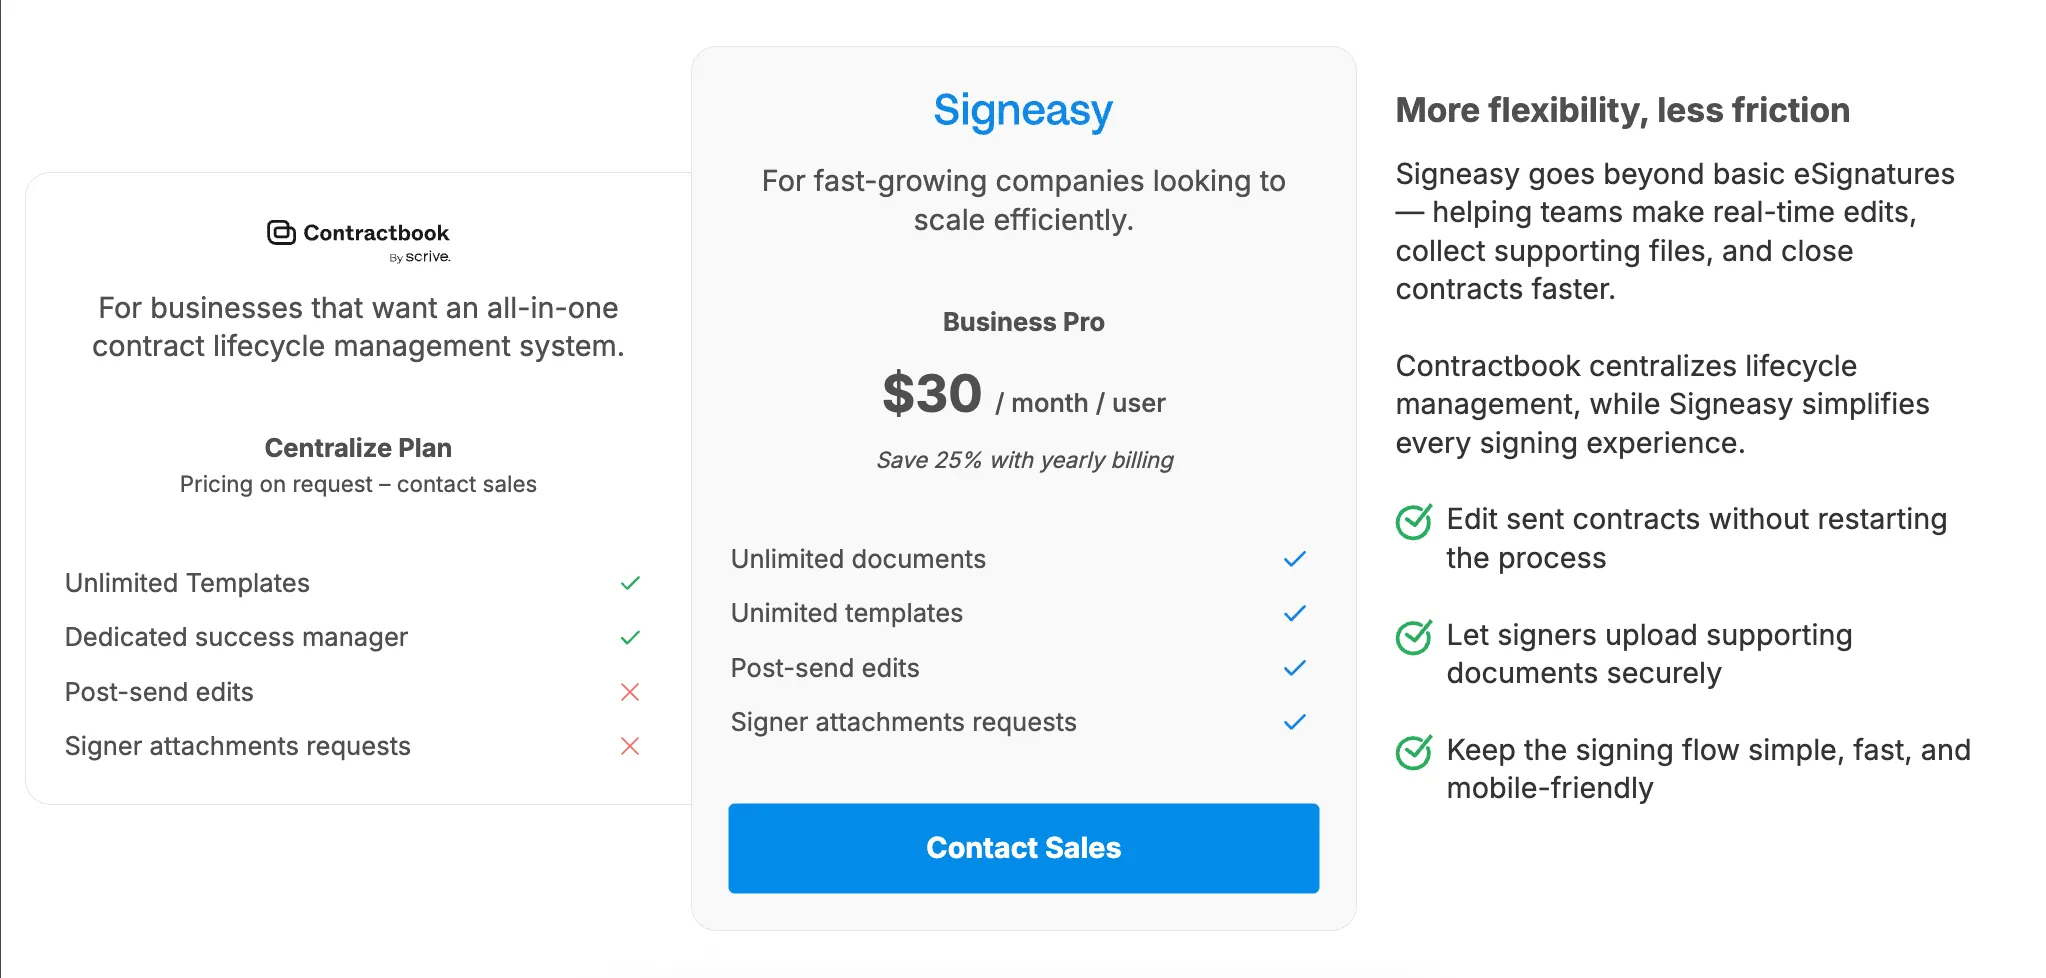This screenshot has height=978, width=2046.
Task: Click blue checkmark for Signeasy Signer attachments requests
Action: (x=1295, y=722)
